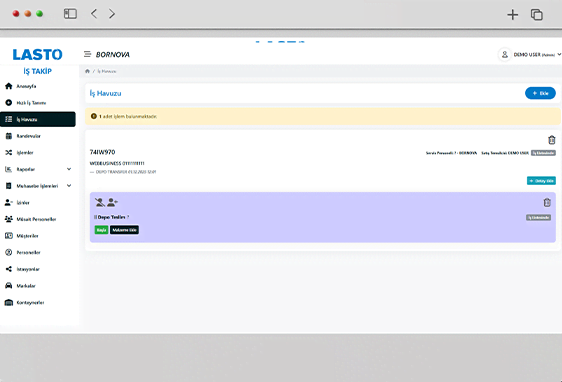562x382 pixels.
Task: Expand the Raporlar submenu chevron
Action: coord(69,169)
